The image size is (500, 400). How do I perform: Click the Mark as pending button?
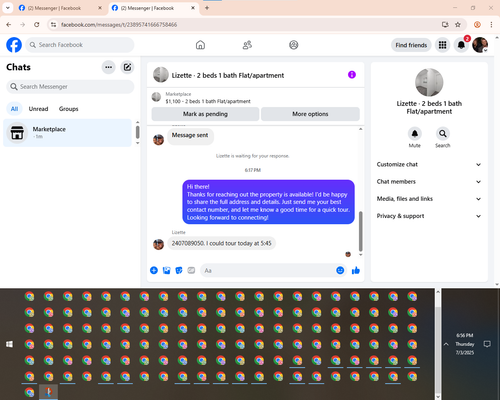coord(205,114)
